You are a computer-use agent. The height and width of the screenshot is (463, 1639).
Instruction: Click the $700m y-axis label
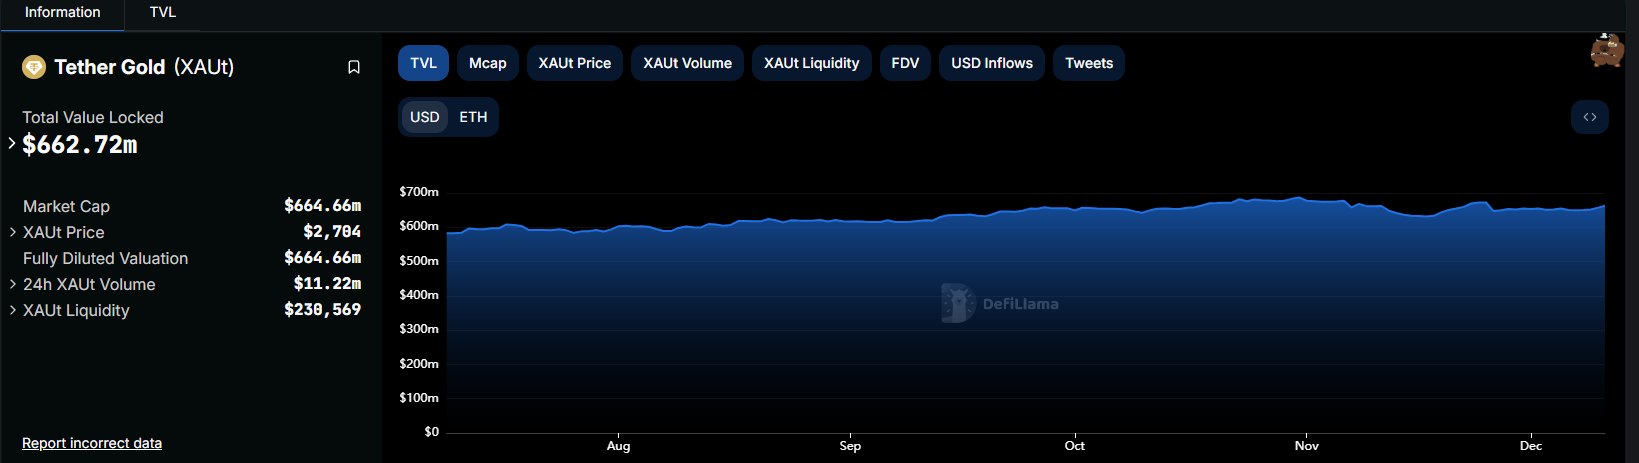[419, 192]
